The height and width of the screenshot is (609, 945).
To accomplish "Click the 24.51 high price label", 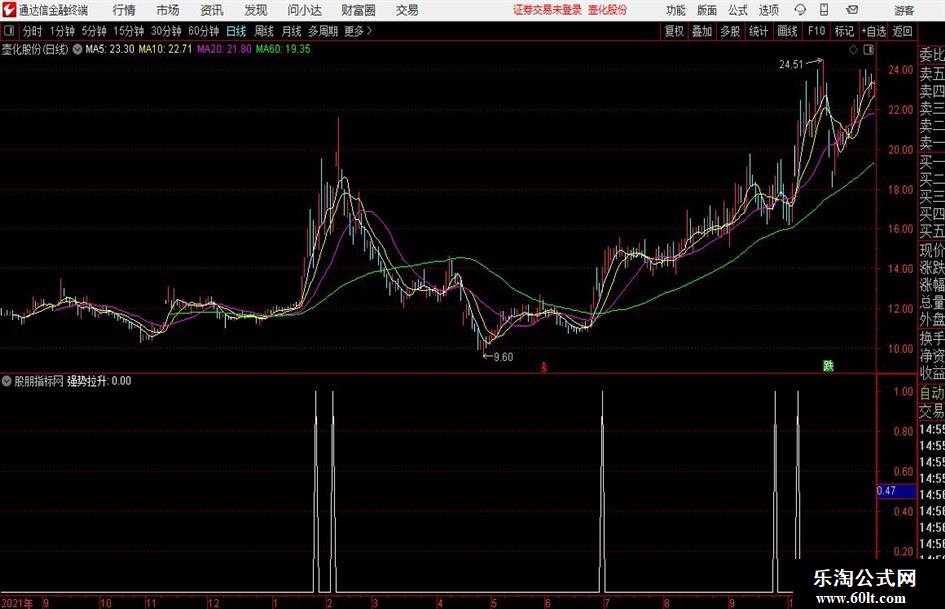I will click(791, 65).
